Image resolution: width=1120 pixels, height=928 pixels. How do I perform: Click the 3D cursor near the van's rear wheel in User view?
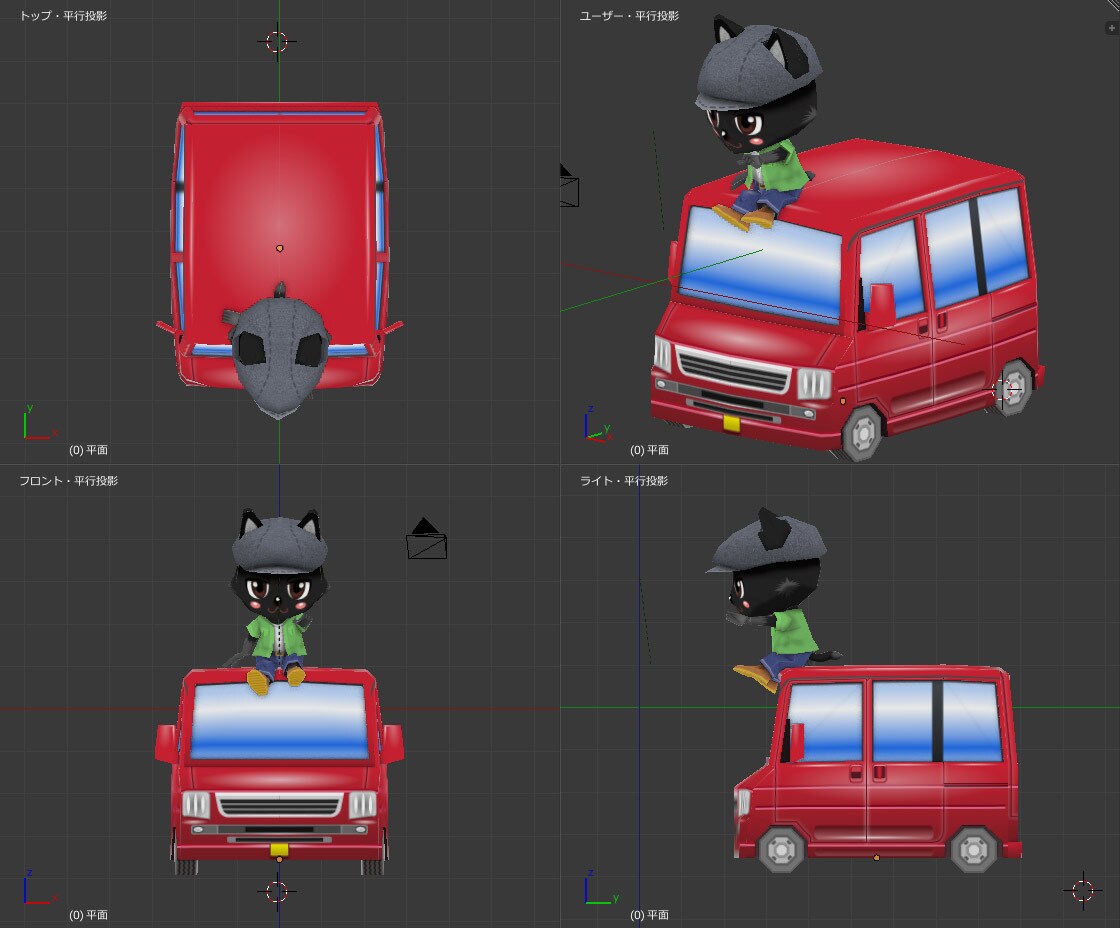pyautogui.click(x=1003, y=389)
